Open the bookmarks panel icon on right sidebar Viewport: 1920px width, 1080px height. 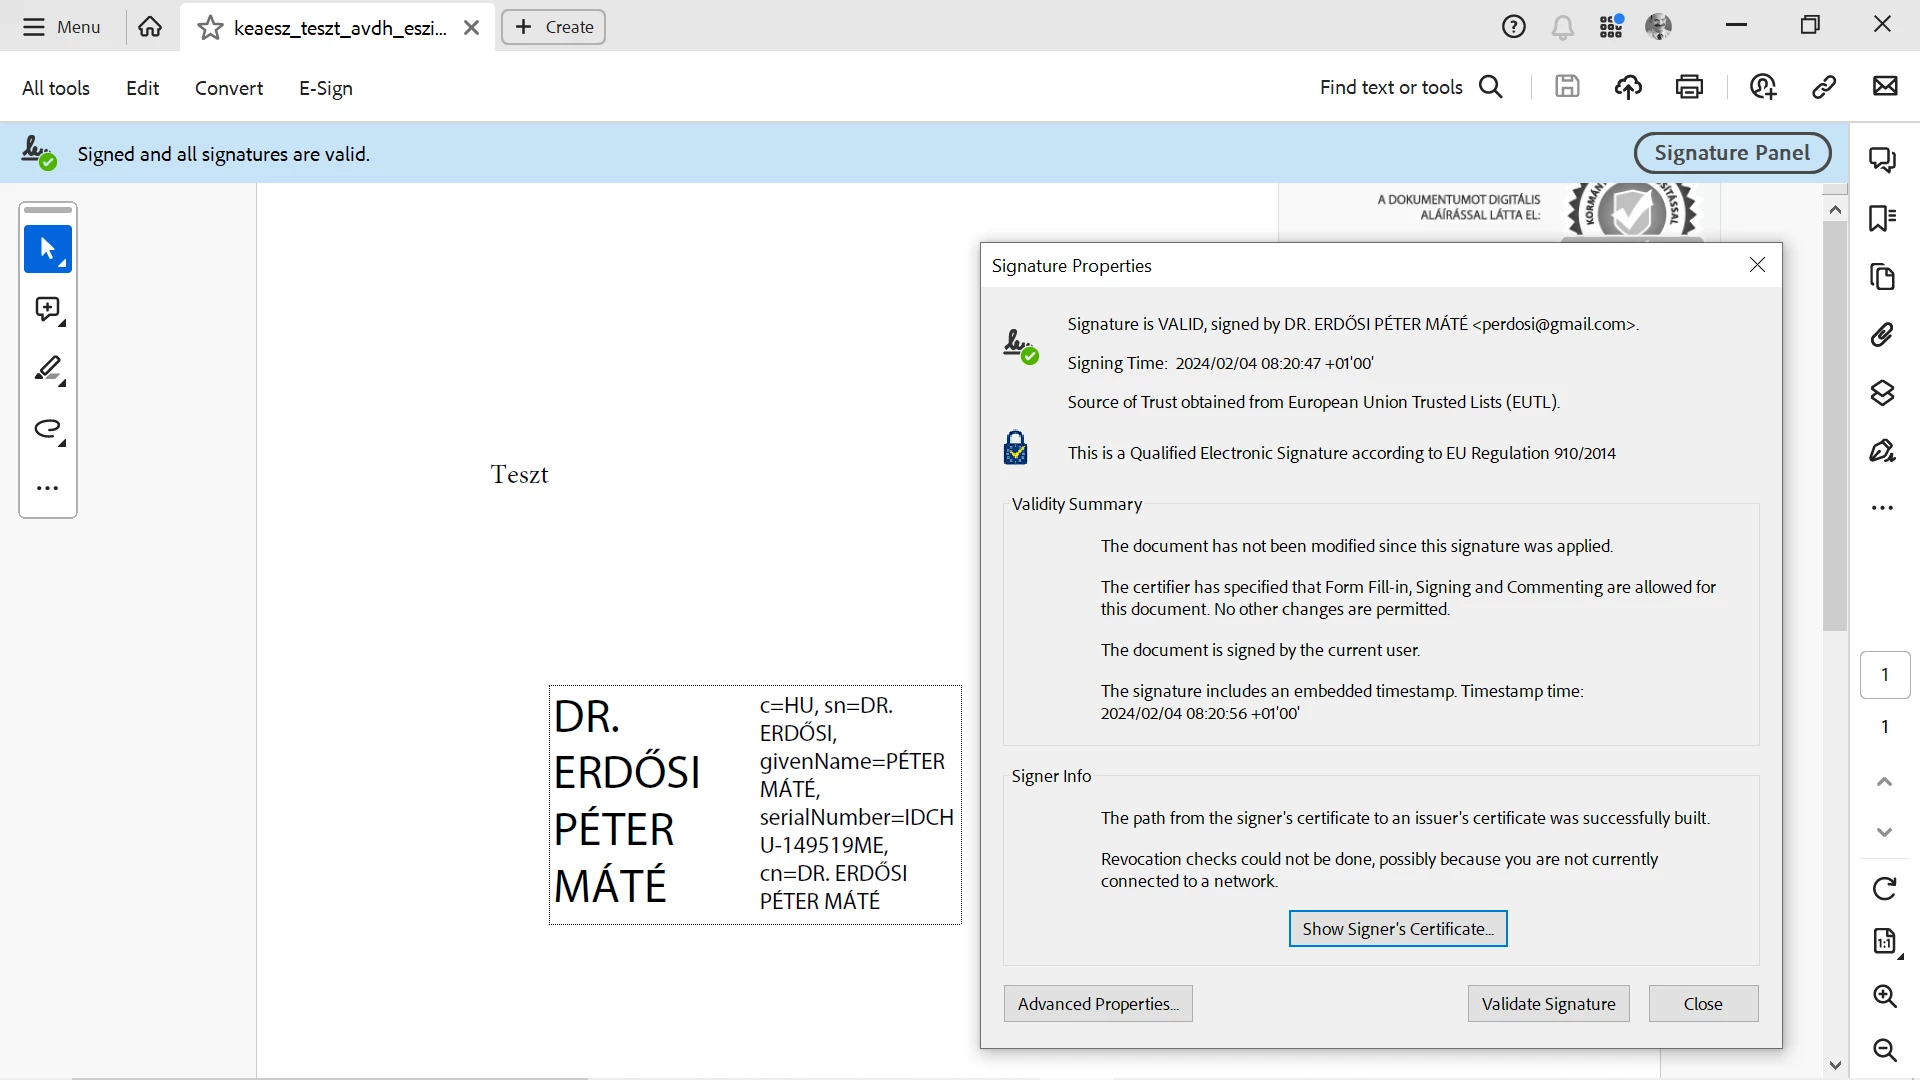[x=1883, y=218]
